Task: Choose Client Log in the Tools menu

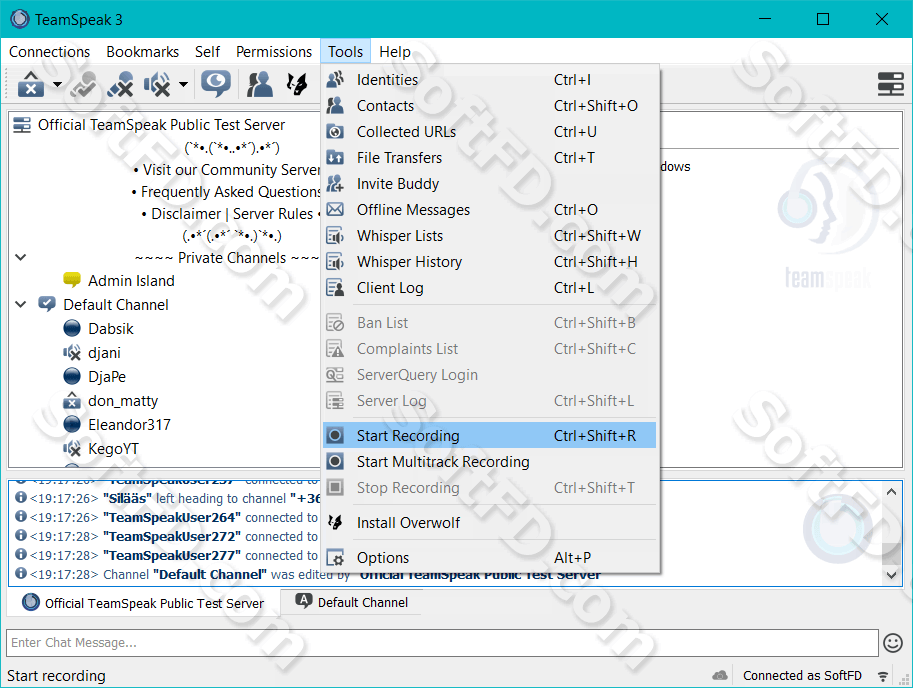Action: (490, 288)
